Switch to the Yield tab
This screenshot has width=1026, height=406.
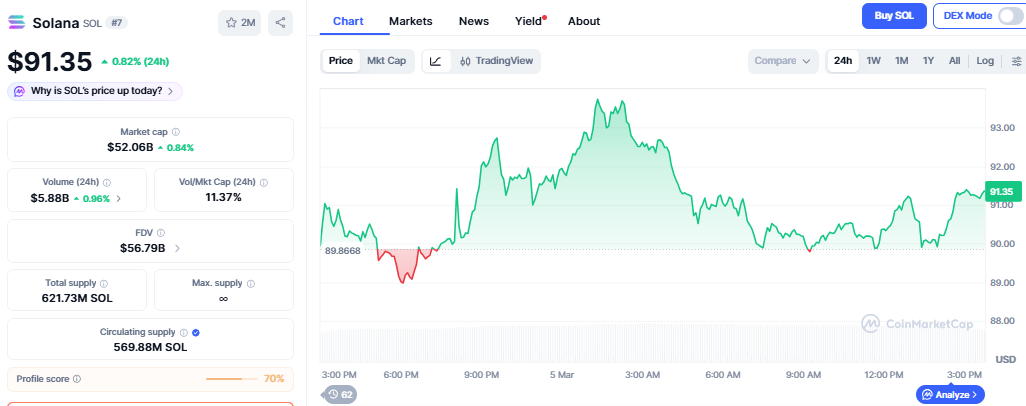pos(528,21)
